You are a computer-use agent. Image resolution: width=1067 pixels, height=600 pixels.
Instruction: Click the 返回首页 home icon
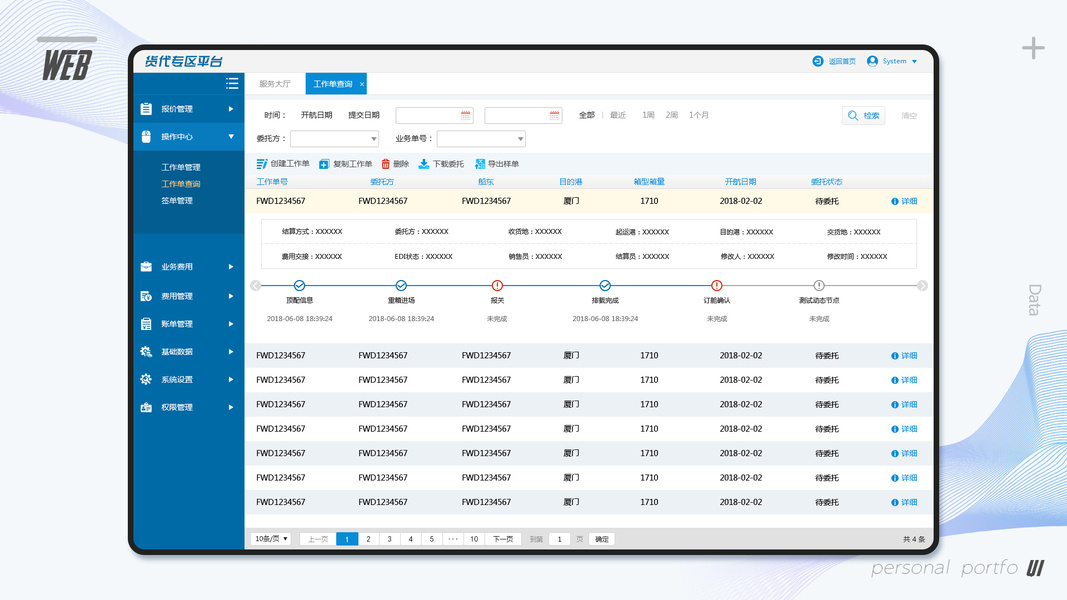(818, 61)
